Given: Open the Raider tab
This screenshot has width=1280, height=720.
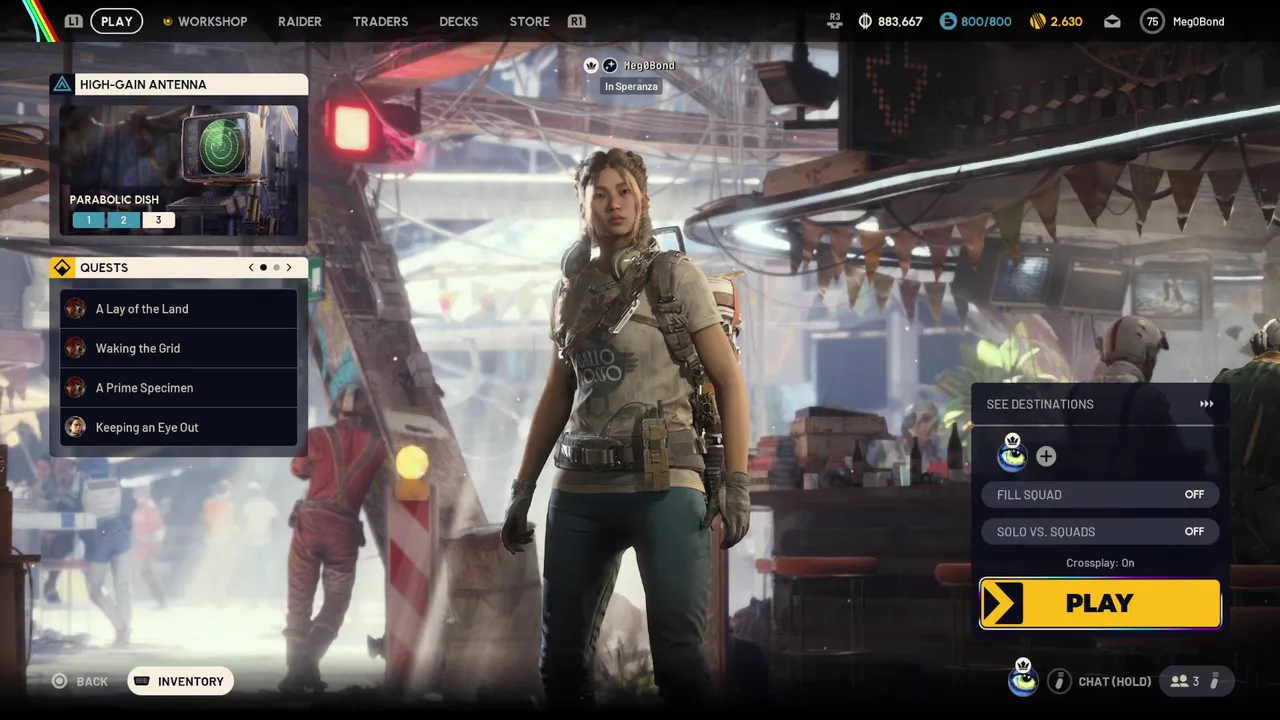Looking at the screenshot, I should point(300,21).
